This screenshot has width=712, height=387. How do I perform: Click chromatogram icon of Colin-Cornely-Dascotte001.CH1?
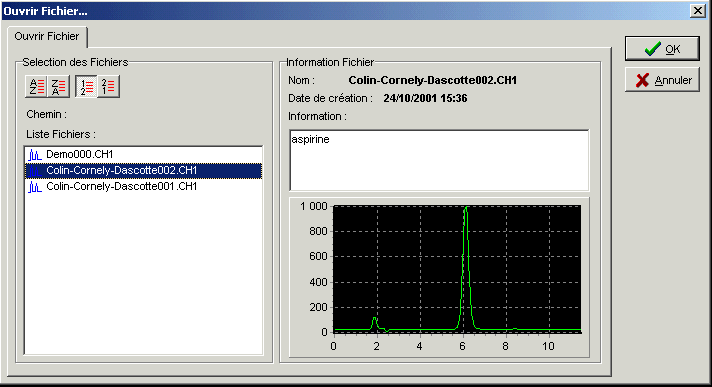point(35,187)
